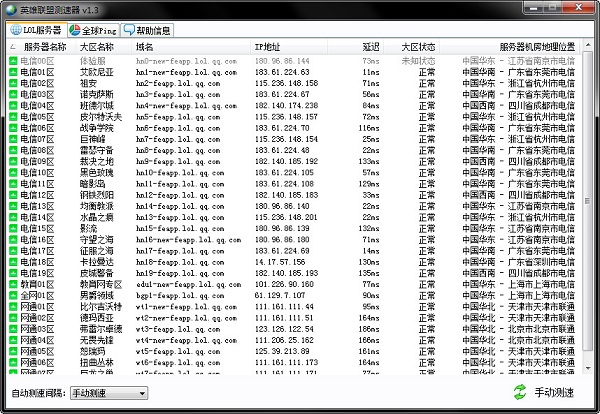
Task: Click the green refresh arrows icon
Action: pyautogui.click(x=519, y=393)
